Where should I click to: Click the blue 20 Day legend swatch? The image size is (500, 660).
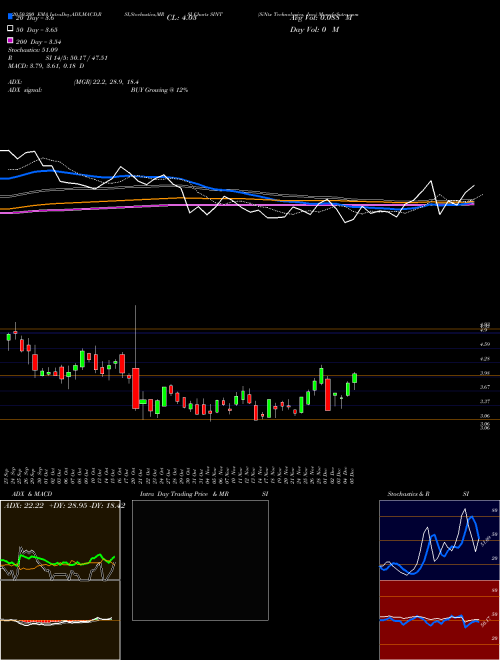click(x=10, y=16)
